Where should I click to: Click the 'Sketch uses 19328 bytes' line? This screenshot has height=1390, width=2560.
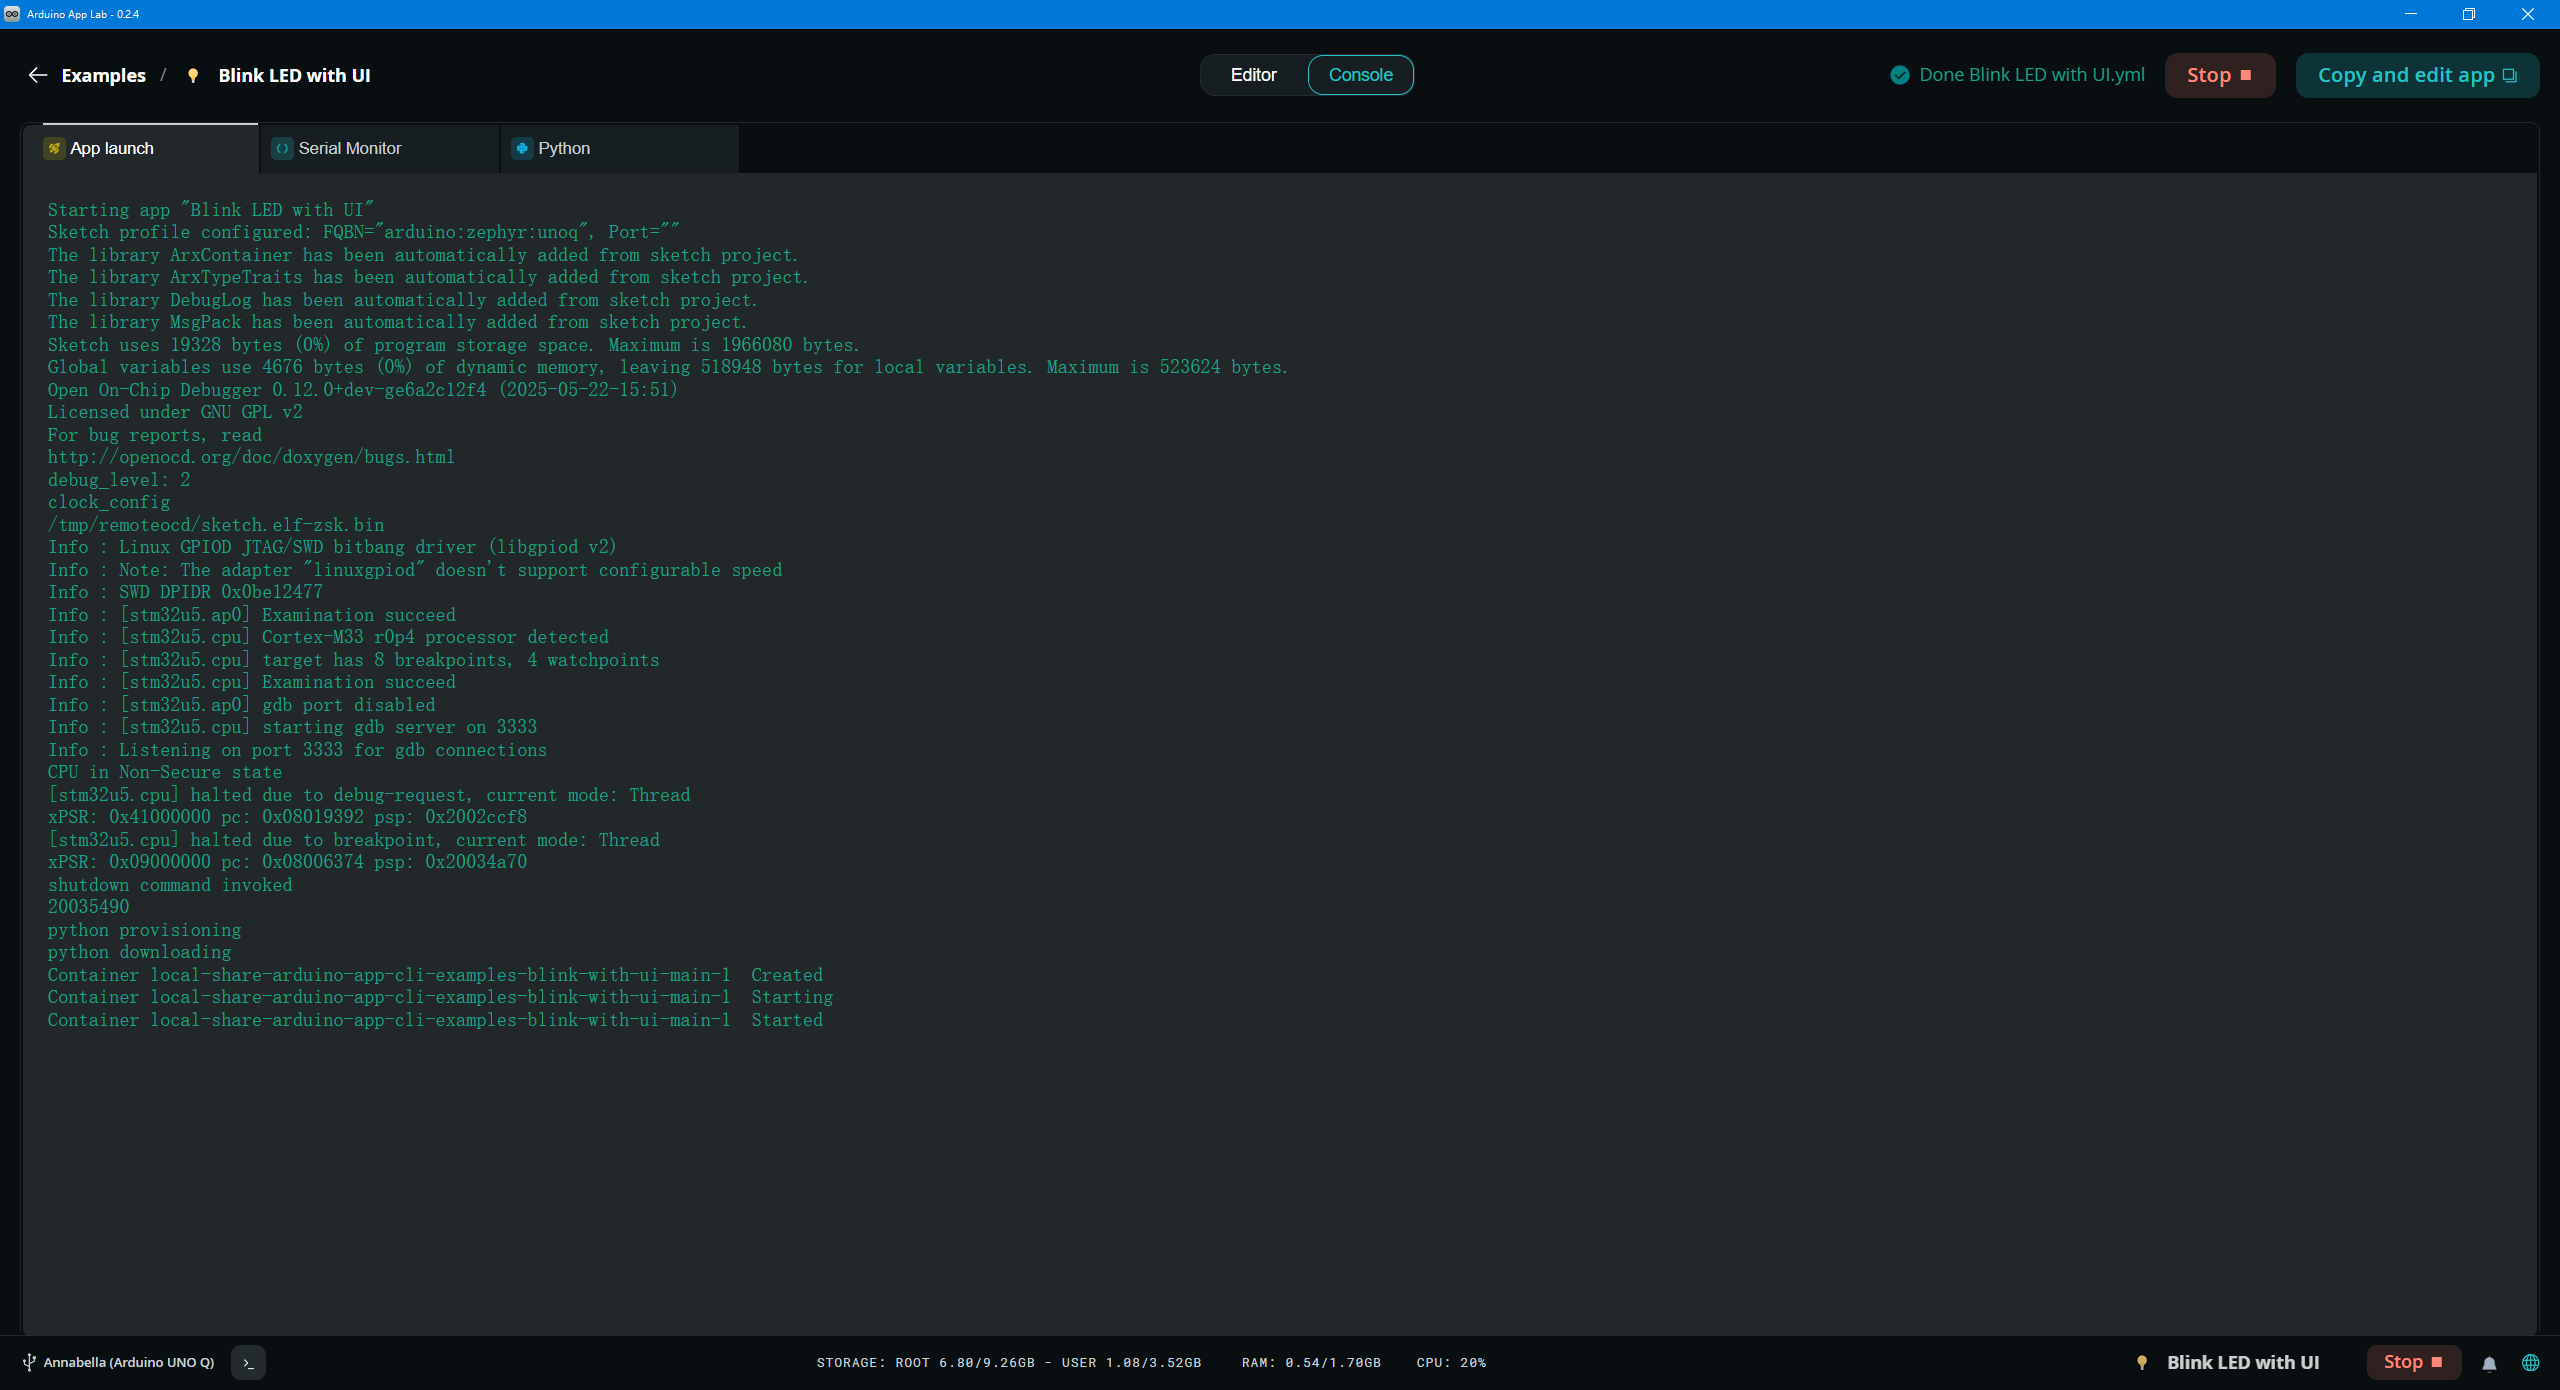(454, 345)
